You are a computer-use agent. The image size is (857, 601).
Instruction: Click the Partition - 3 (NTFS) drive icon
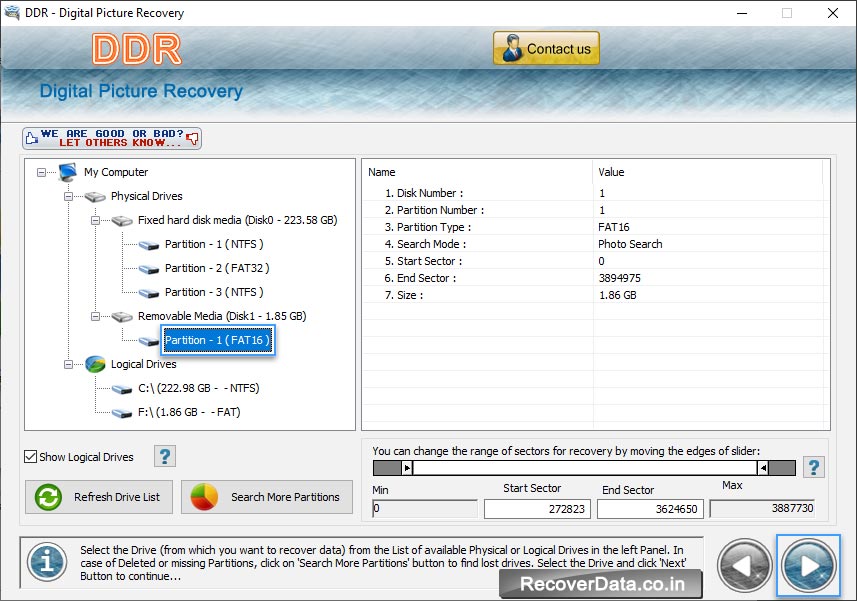coord(149,293)
